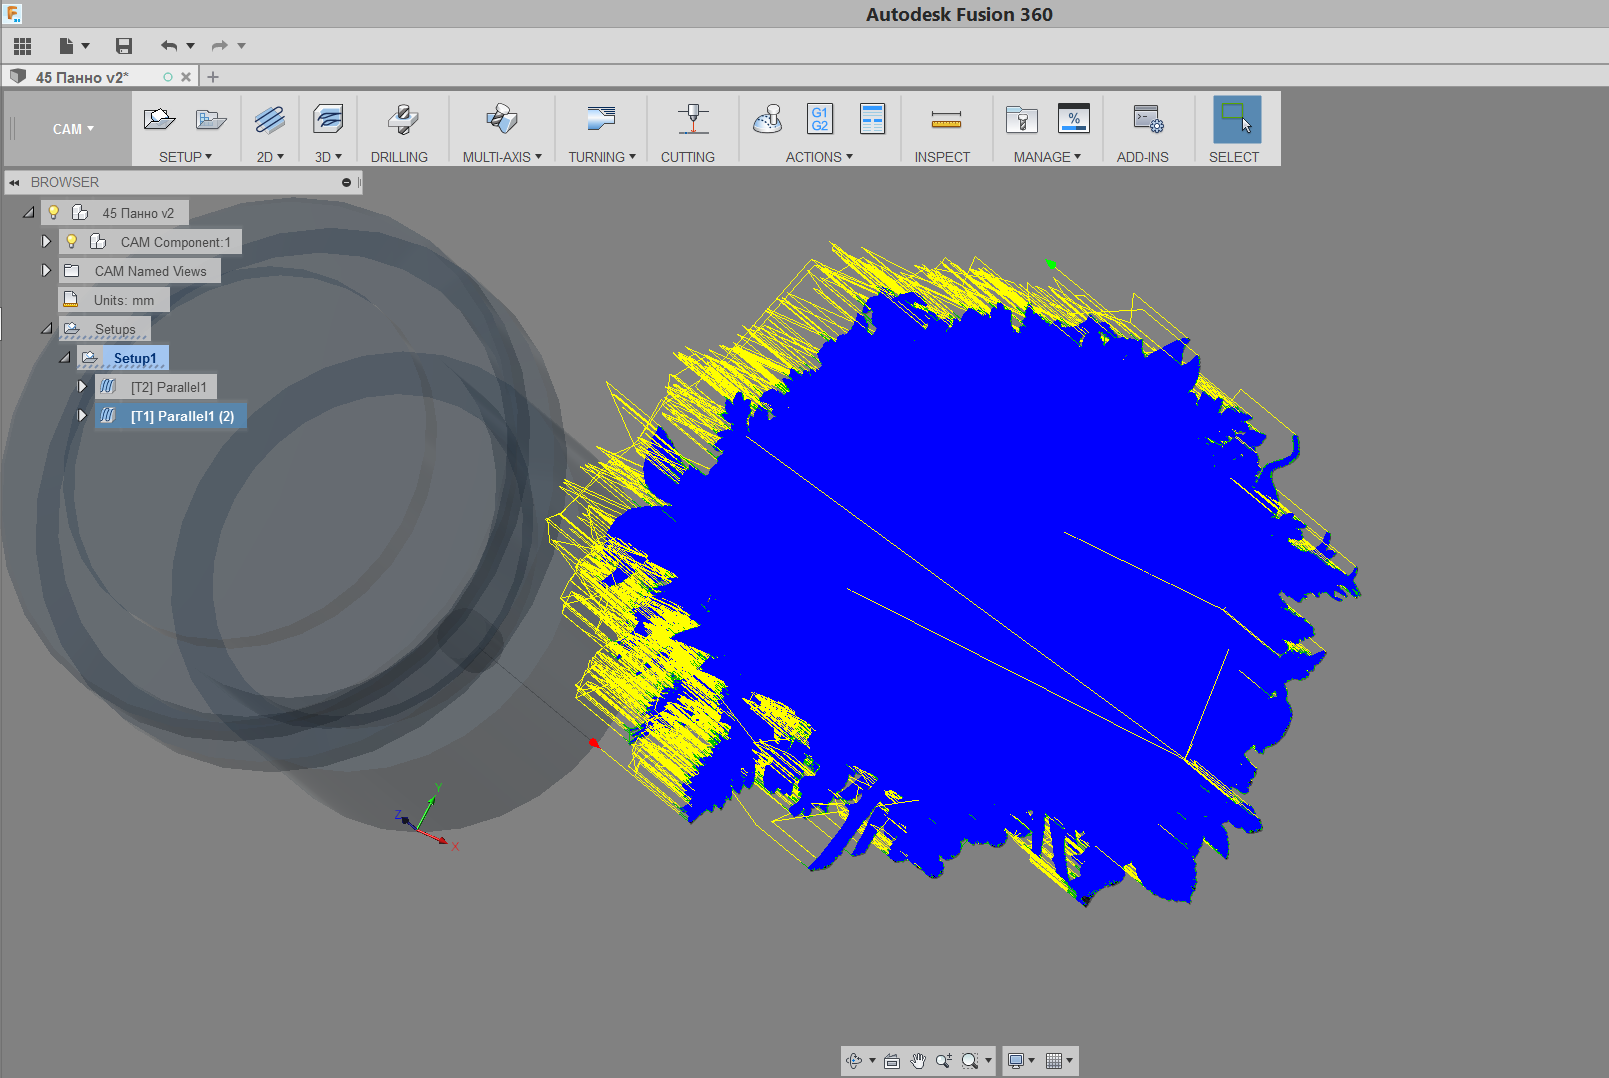Viewport: 1609px width, 1078px height.
Task: Open the Tool Library icon in MANAGE
Action: pyautogui.click(x=1021, y=120)
